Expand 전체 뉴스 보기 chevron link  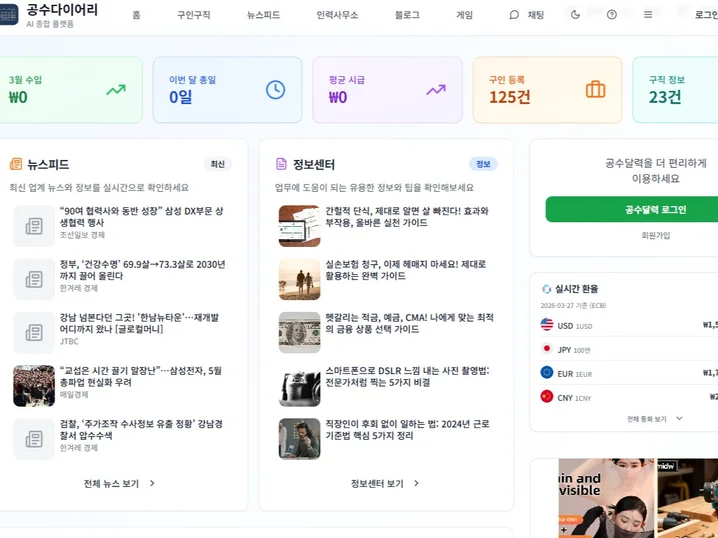(119, 483)
